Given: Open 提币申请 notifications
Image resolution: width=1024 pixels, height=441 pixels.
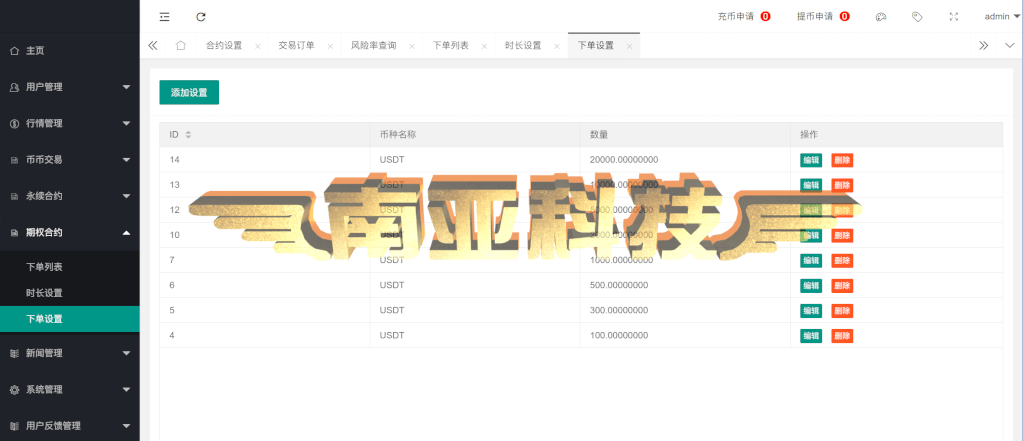Looking at the screenshot, I should 823,17.
